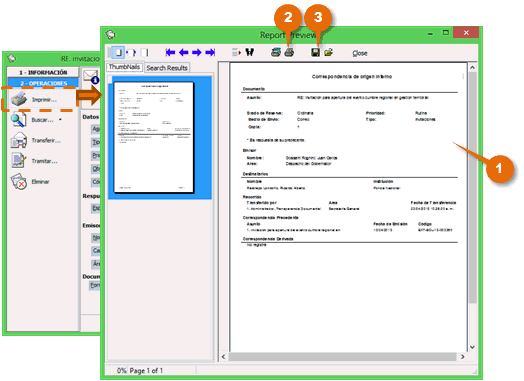Go to next page with right arrow
This screenshot has height=381, width=524.
point(196,52)
